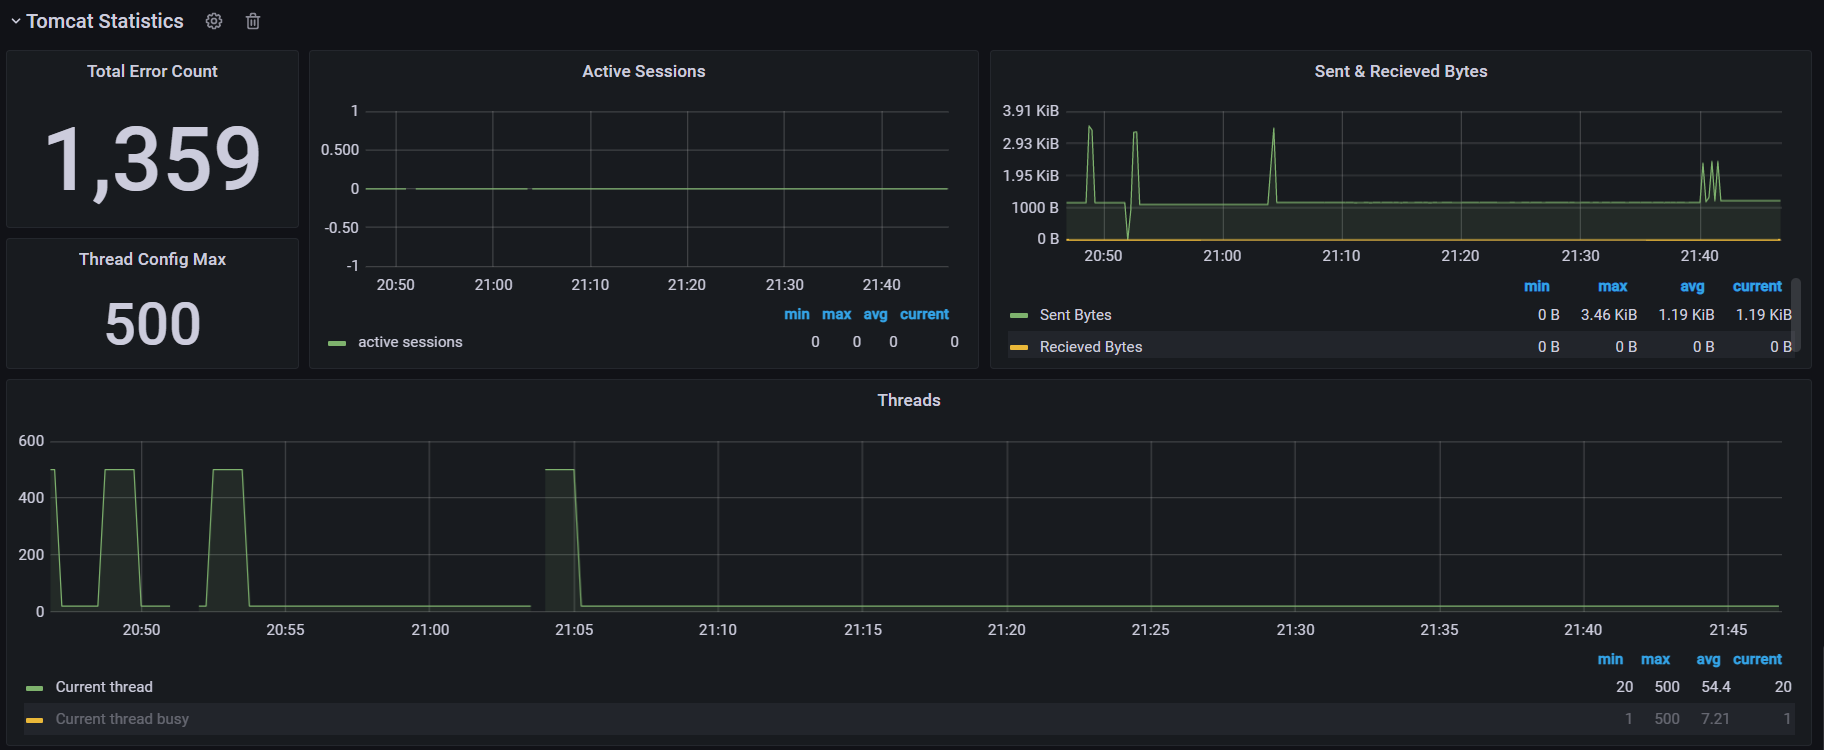
Task: Click the green active sessions color swatch
Action: coord(337,343)
